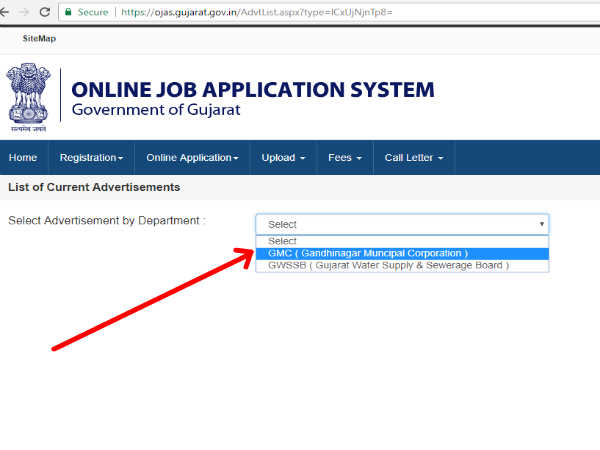Click the browser forward arrow
The image size is (600, 450).
pyautogui.click(x=24, y=12)
